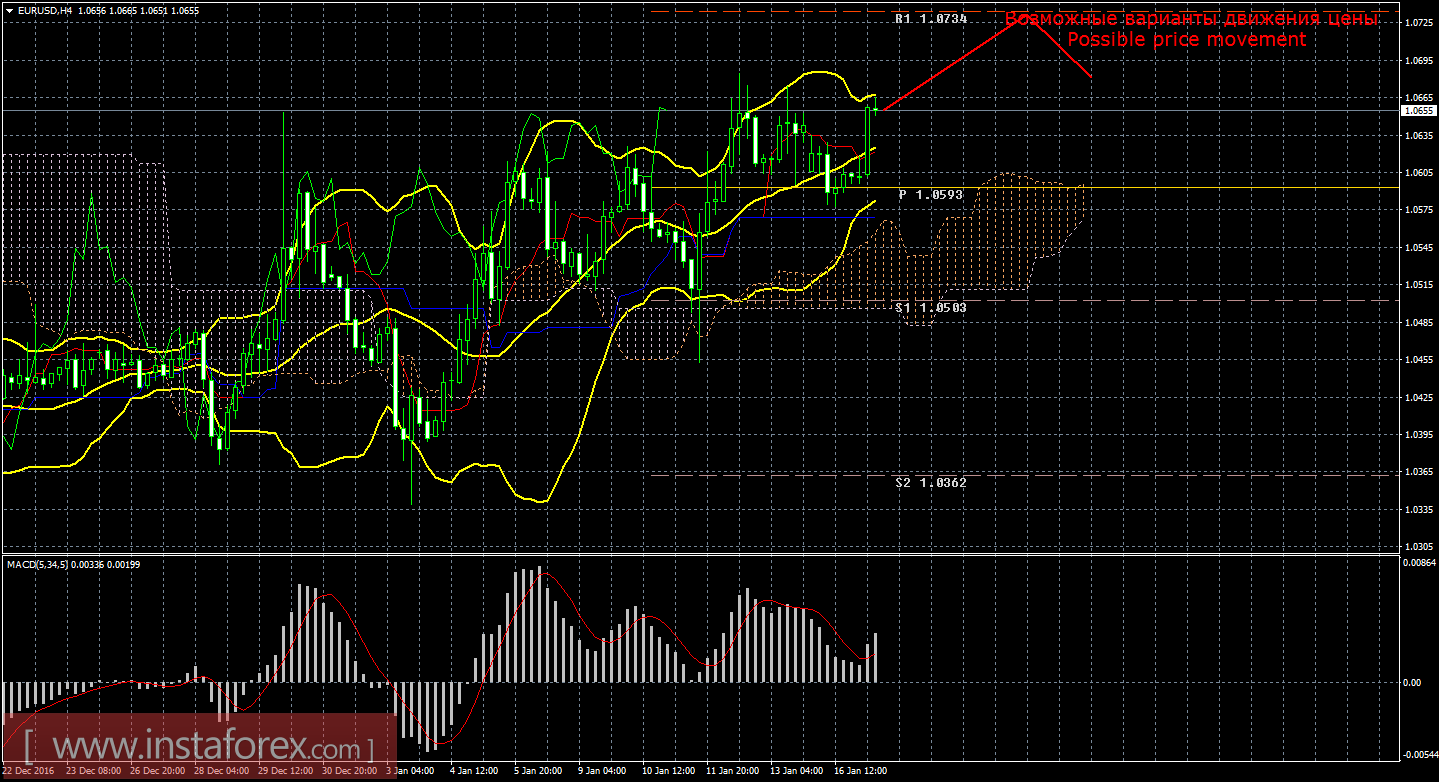
Task: Click the current price tag 1.0655
Action: pos(1418,110)
